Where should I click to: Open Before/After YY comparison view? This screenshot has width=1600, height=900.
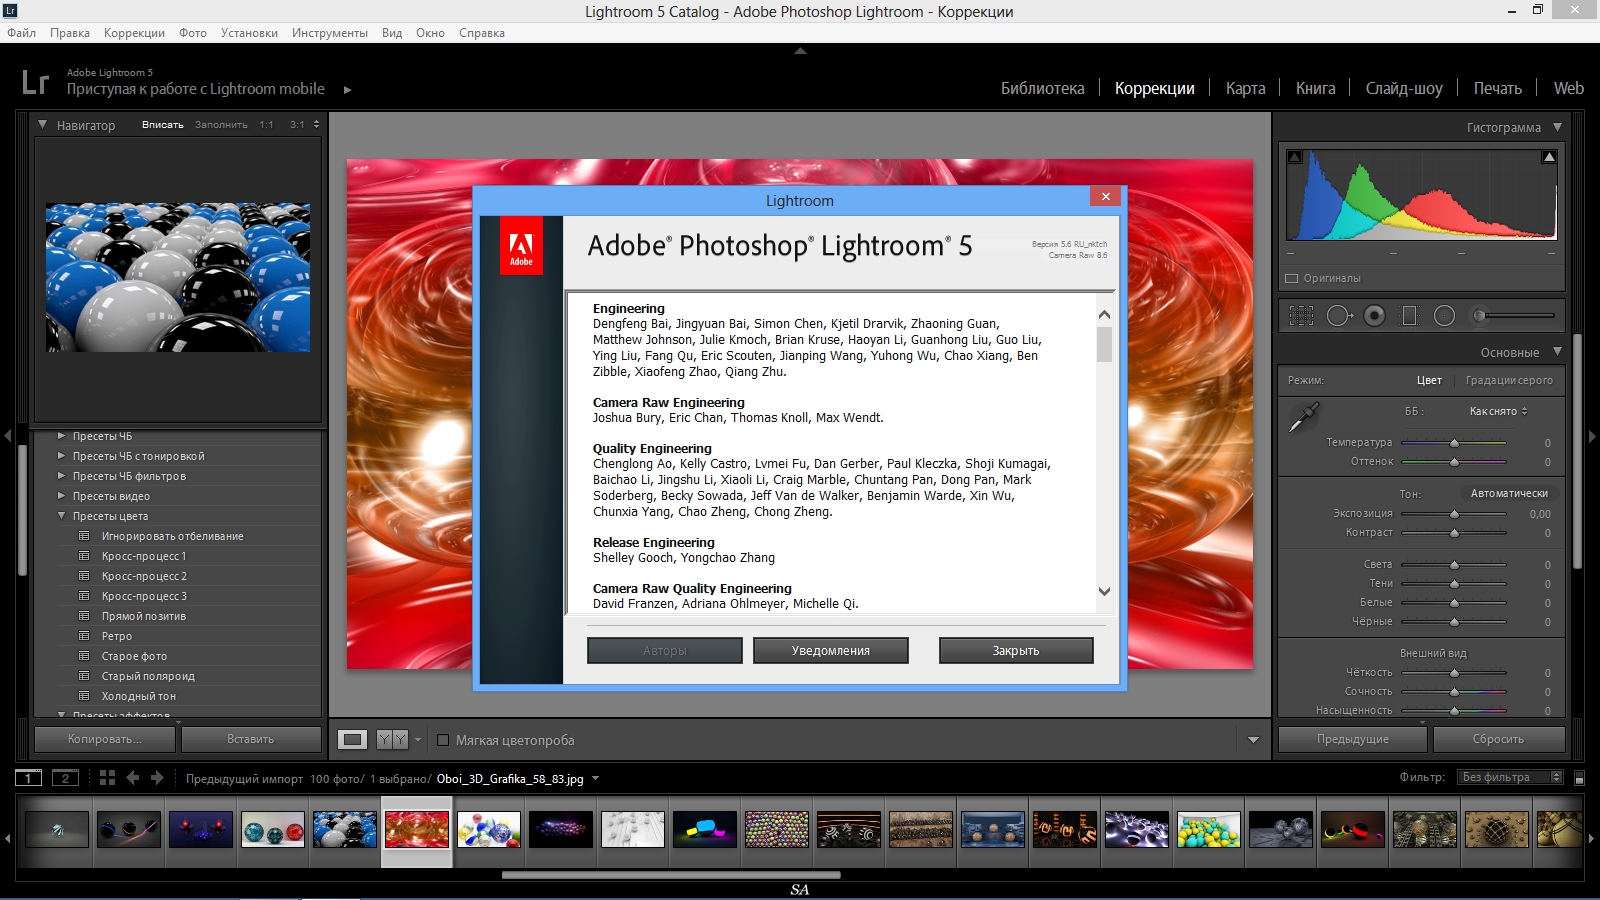392,740
